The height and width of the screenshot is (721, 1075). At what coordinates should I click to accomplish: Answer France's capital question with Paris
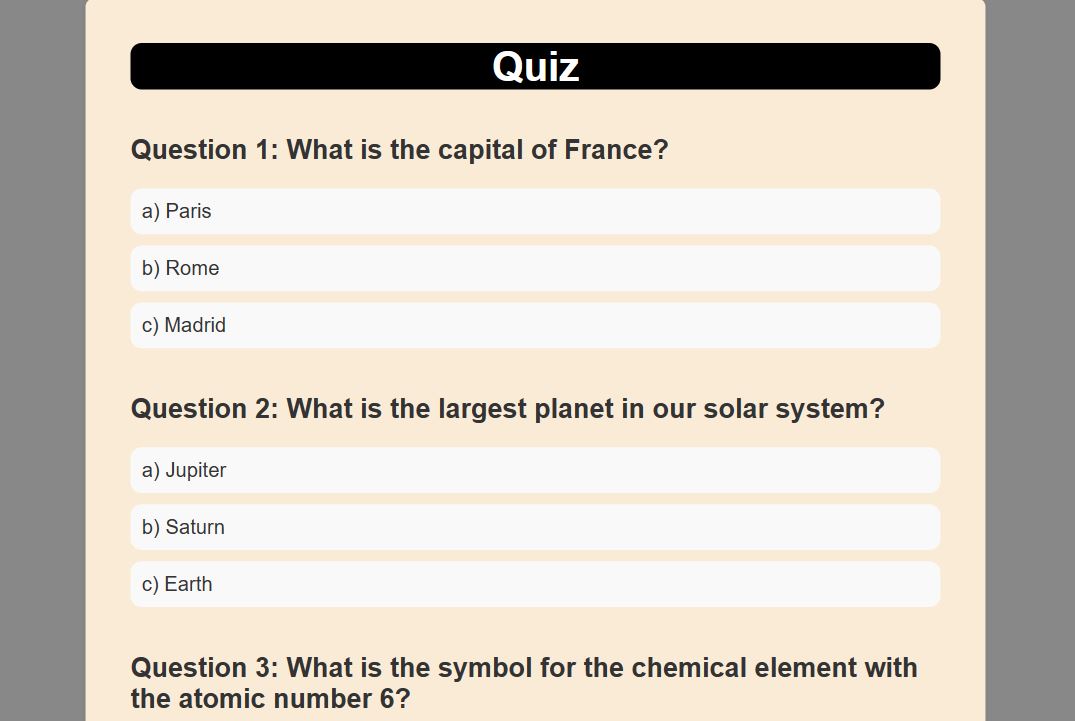pos(535,211)
